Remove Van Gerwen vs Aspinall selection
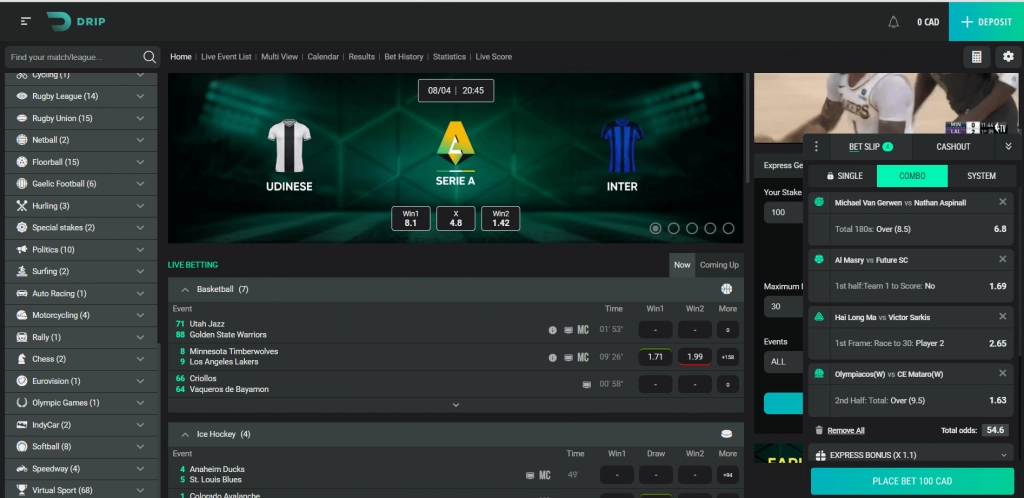The height and width of the screenshot is (498, 1024). tap(1002, 202)
